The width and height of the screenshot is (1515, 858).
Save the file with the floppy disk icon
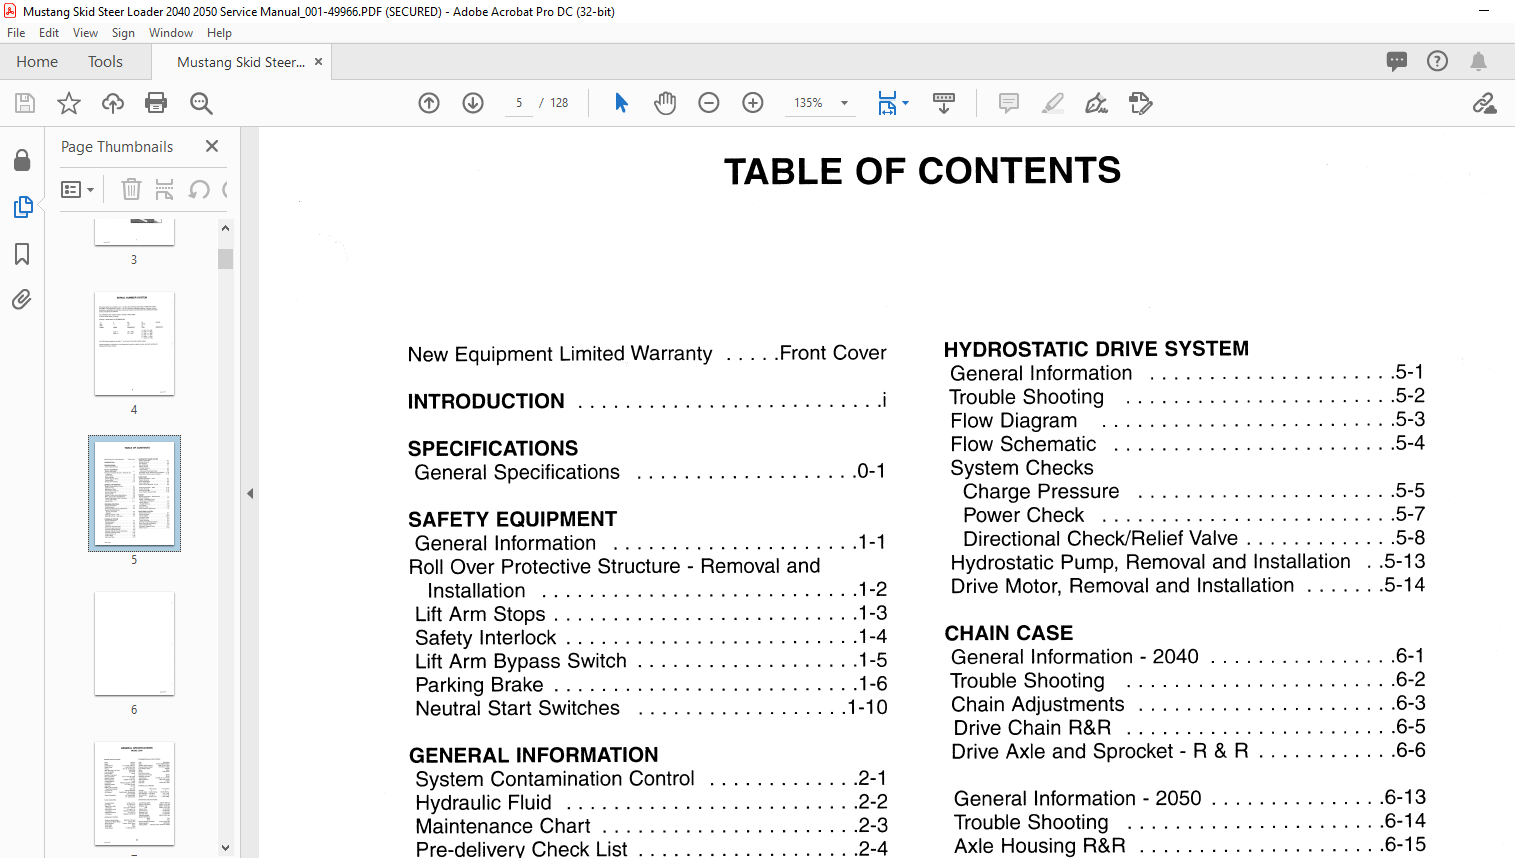click(25, 103)
